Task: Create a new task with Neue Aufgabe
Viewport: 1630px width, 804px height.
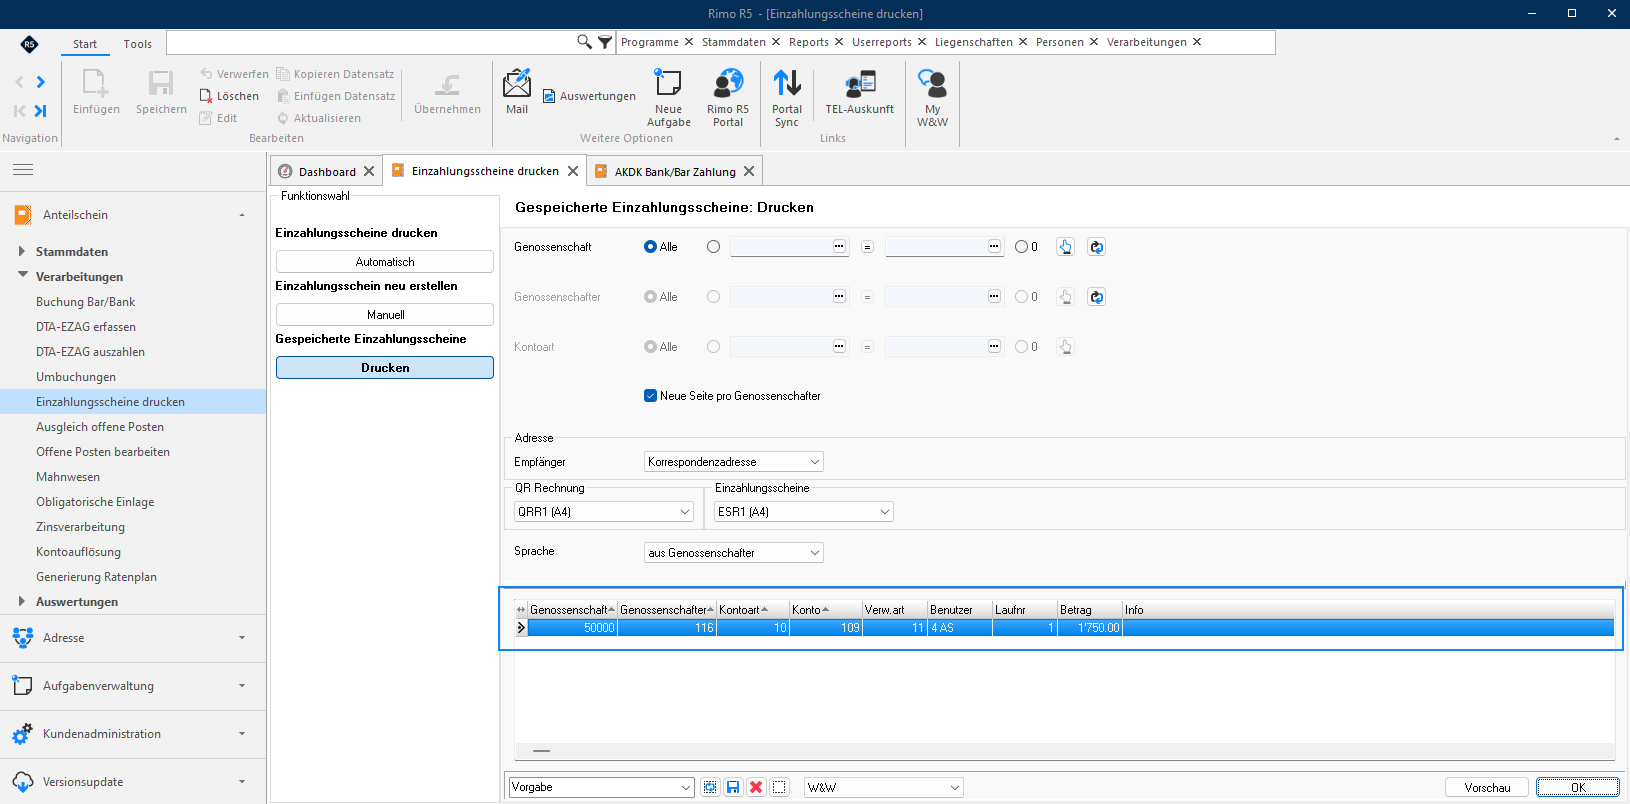Action: pos(668,98)
